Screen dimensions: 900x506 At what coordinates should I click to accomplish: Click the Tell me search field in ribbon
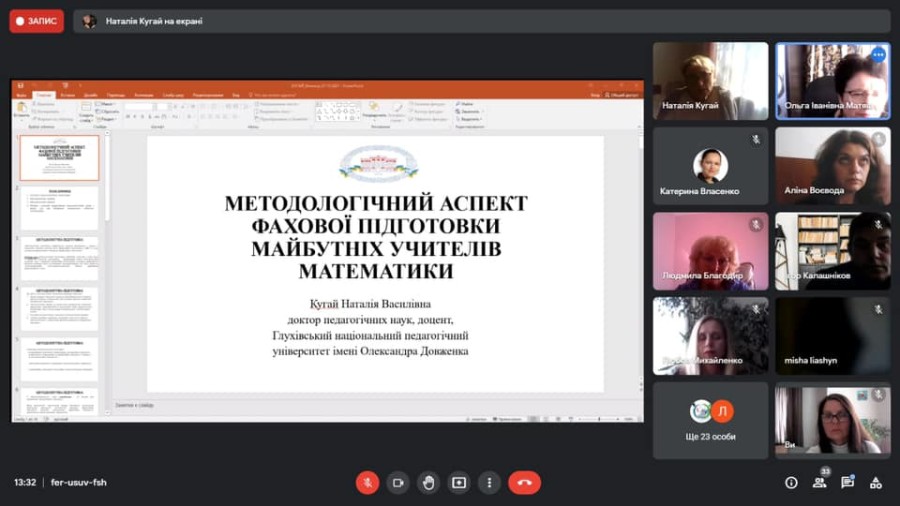[273, 95]
